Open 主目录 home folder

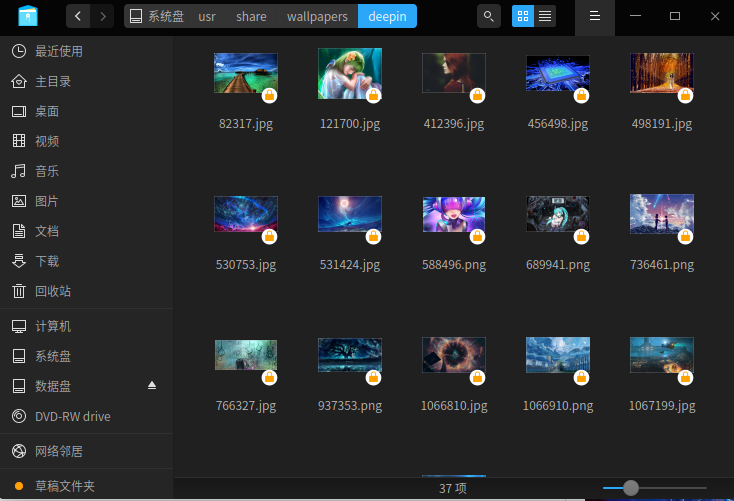point(87,81)
